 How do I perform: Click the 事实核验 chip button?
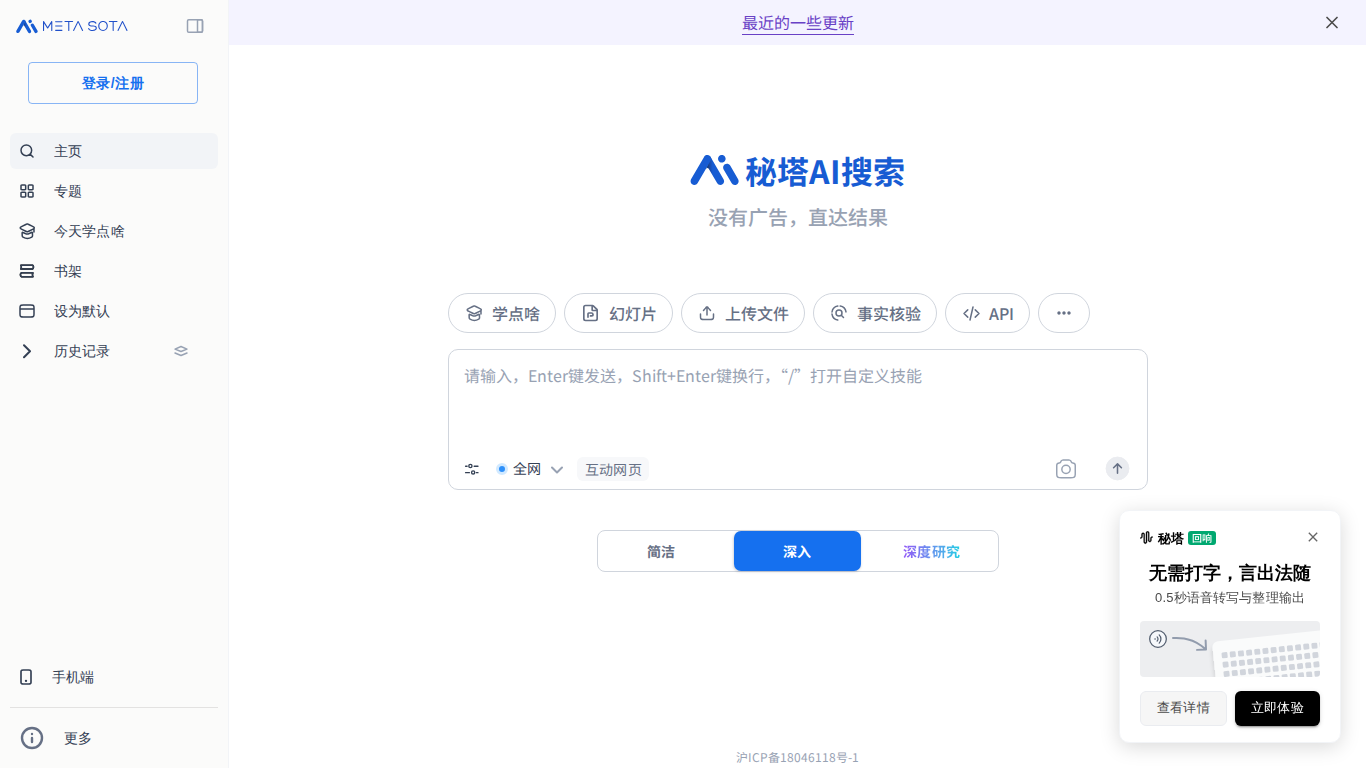[x=875, y=313]
